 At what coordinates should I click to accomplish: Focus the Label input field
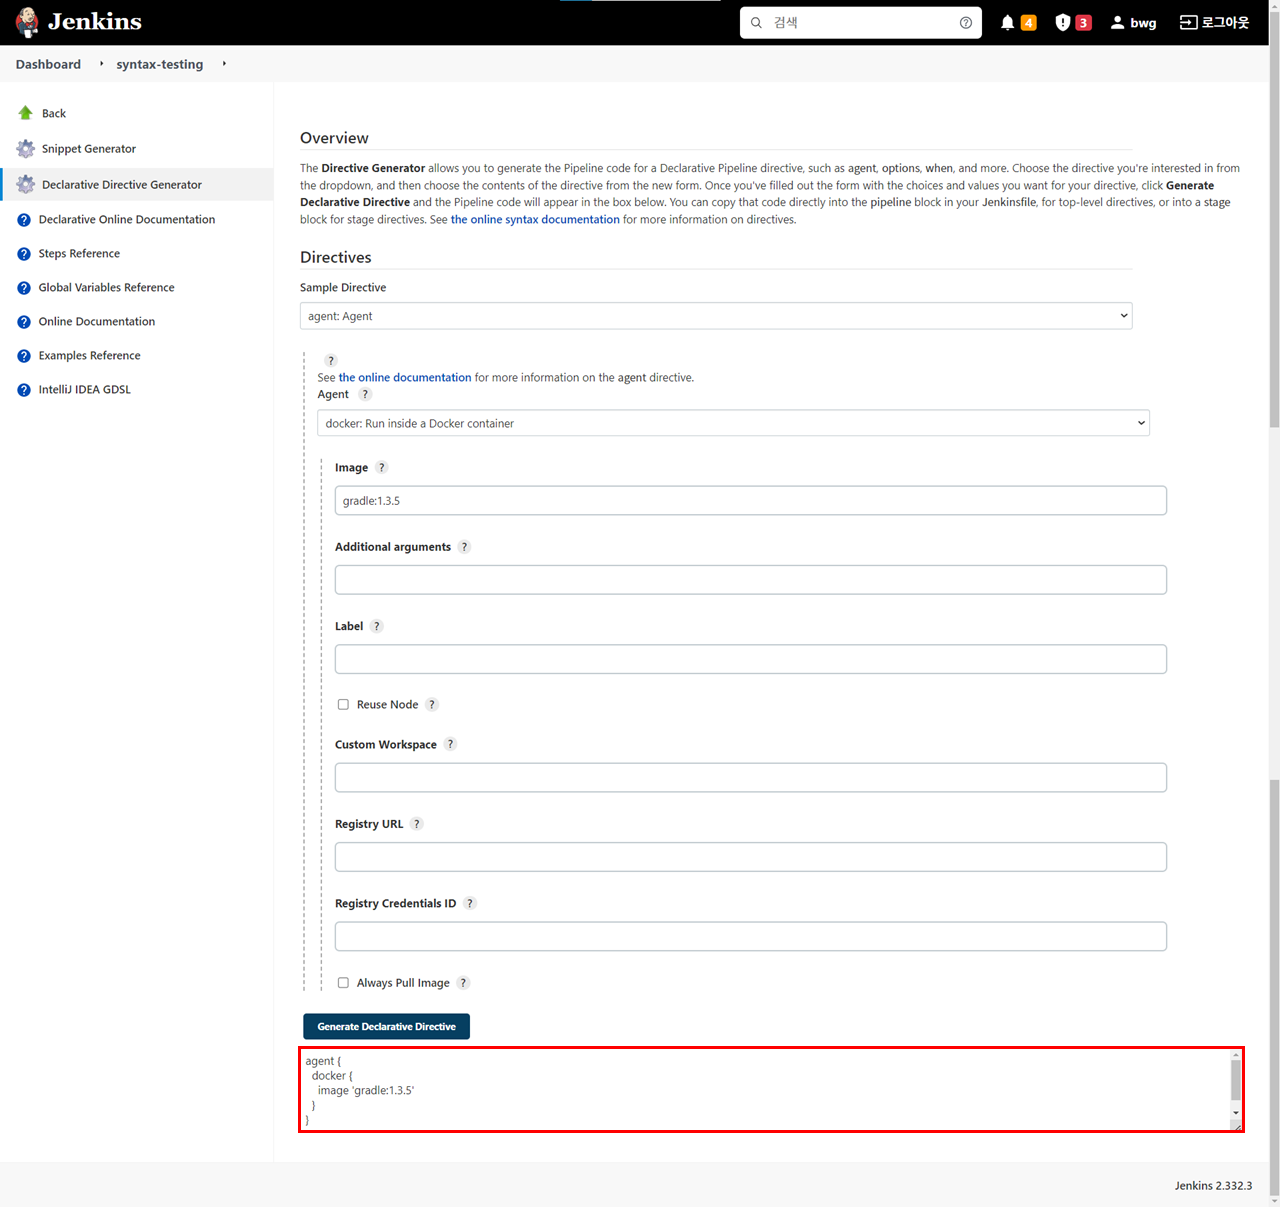[750, 659]
